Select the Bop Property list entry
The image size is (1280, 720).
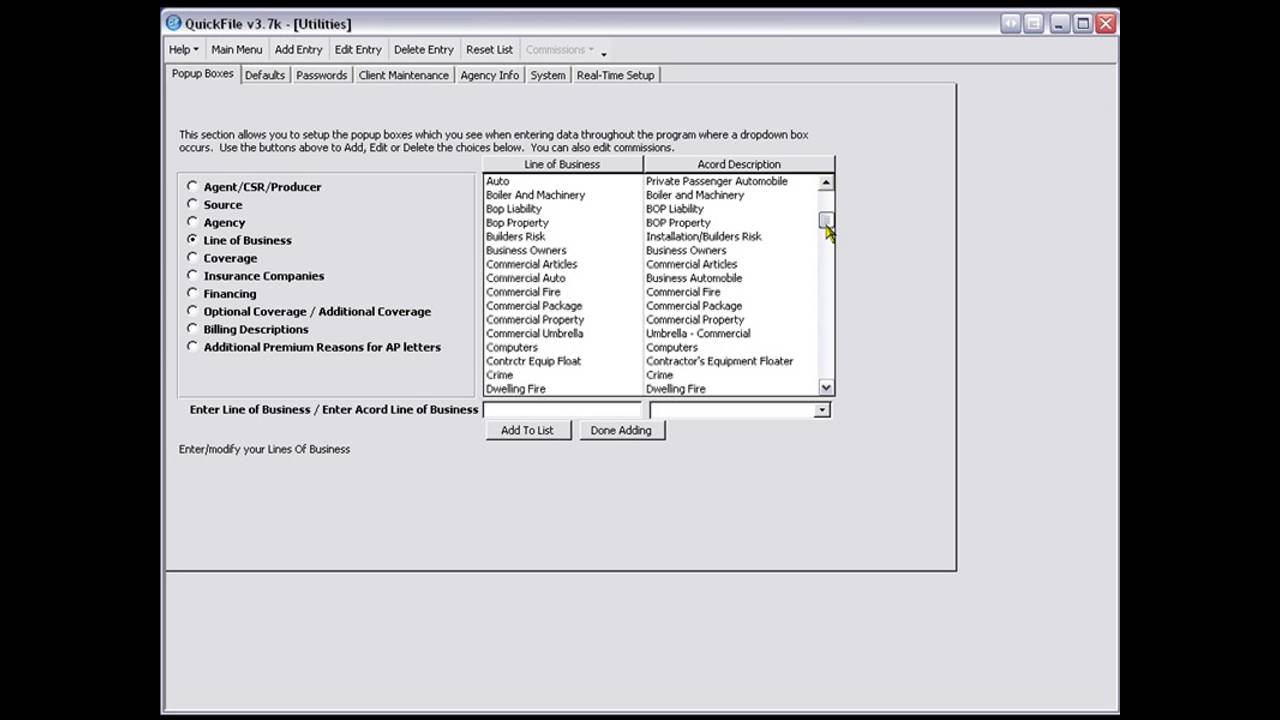click(x=517, y=223)
